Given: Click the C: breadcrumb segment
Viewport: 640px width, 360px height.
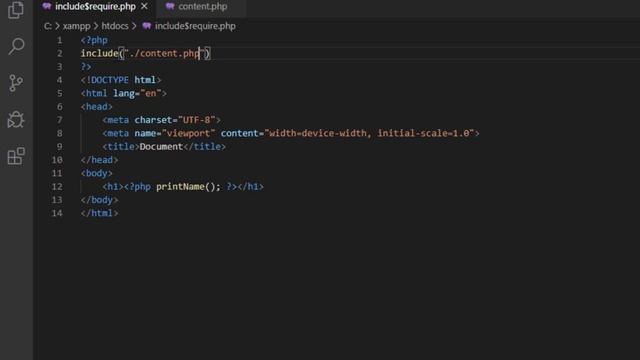Looking at the screenshot, I should pos(48,26).
